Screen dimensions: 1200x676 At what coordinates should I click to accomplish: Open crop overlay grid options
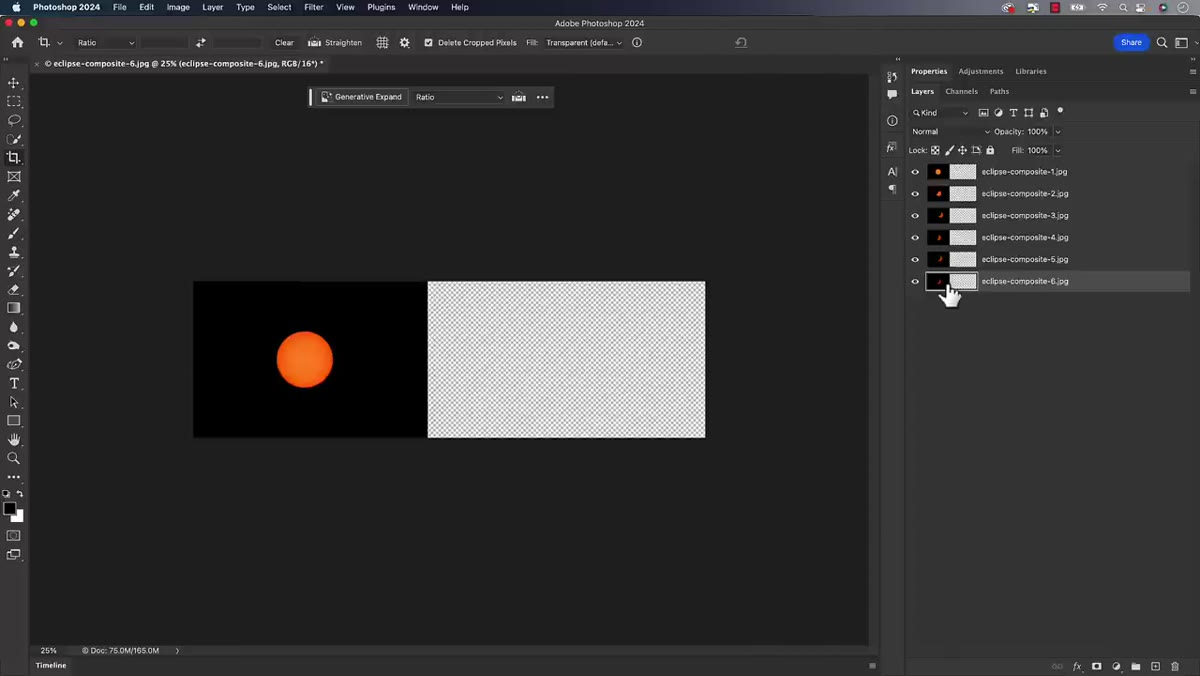click(382, 43)
